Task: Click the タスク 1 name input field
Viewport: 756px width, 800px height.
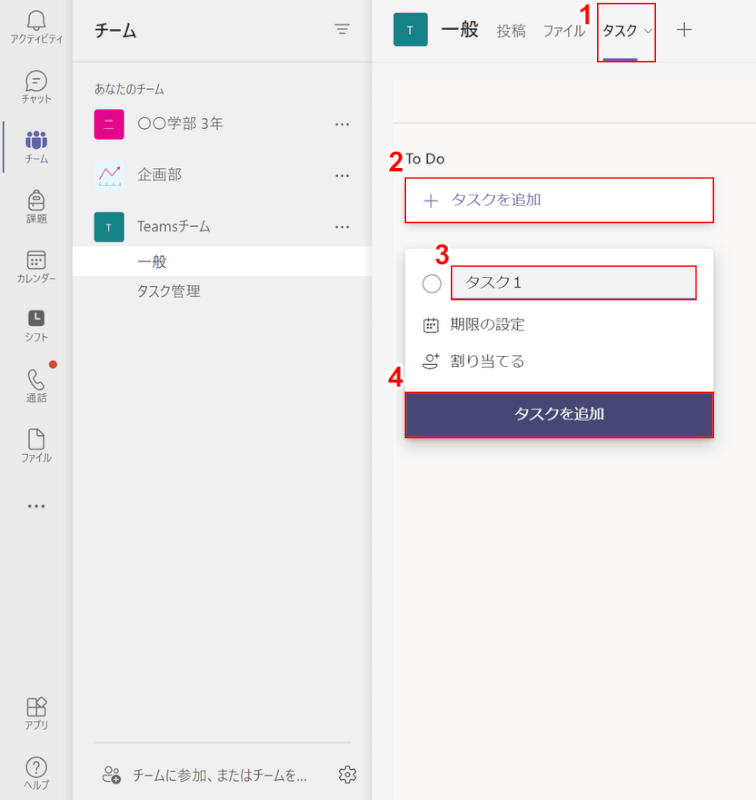Action: click(x=574, y=283)
